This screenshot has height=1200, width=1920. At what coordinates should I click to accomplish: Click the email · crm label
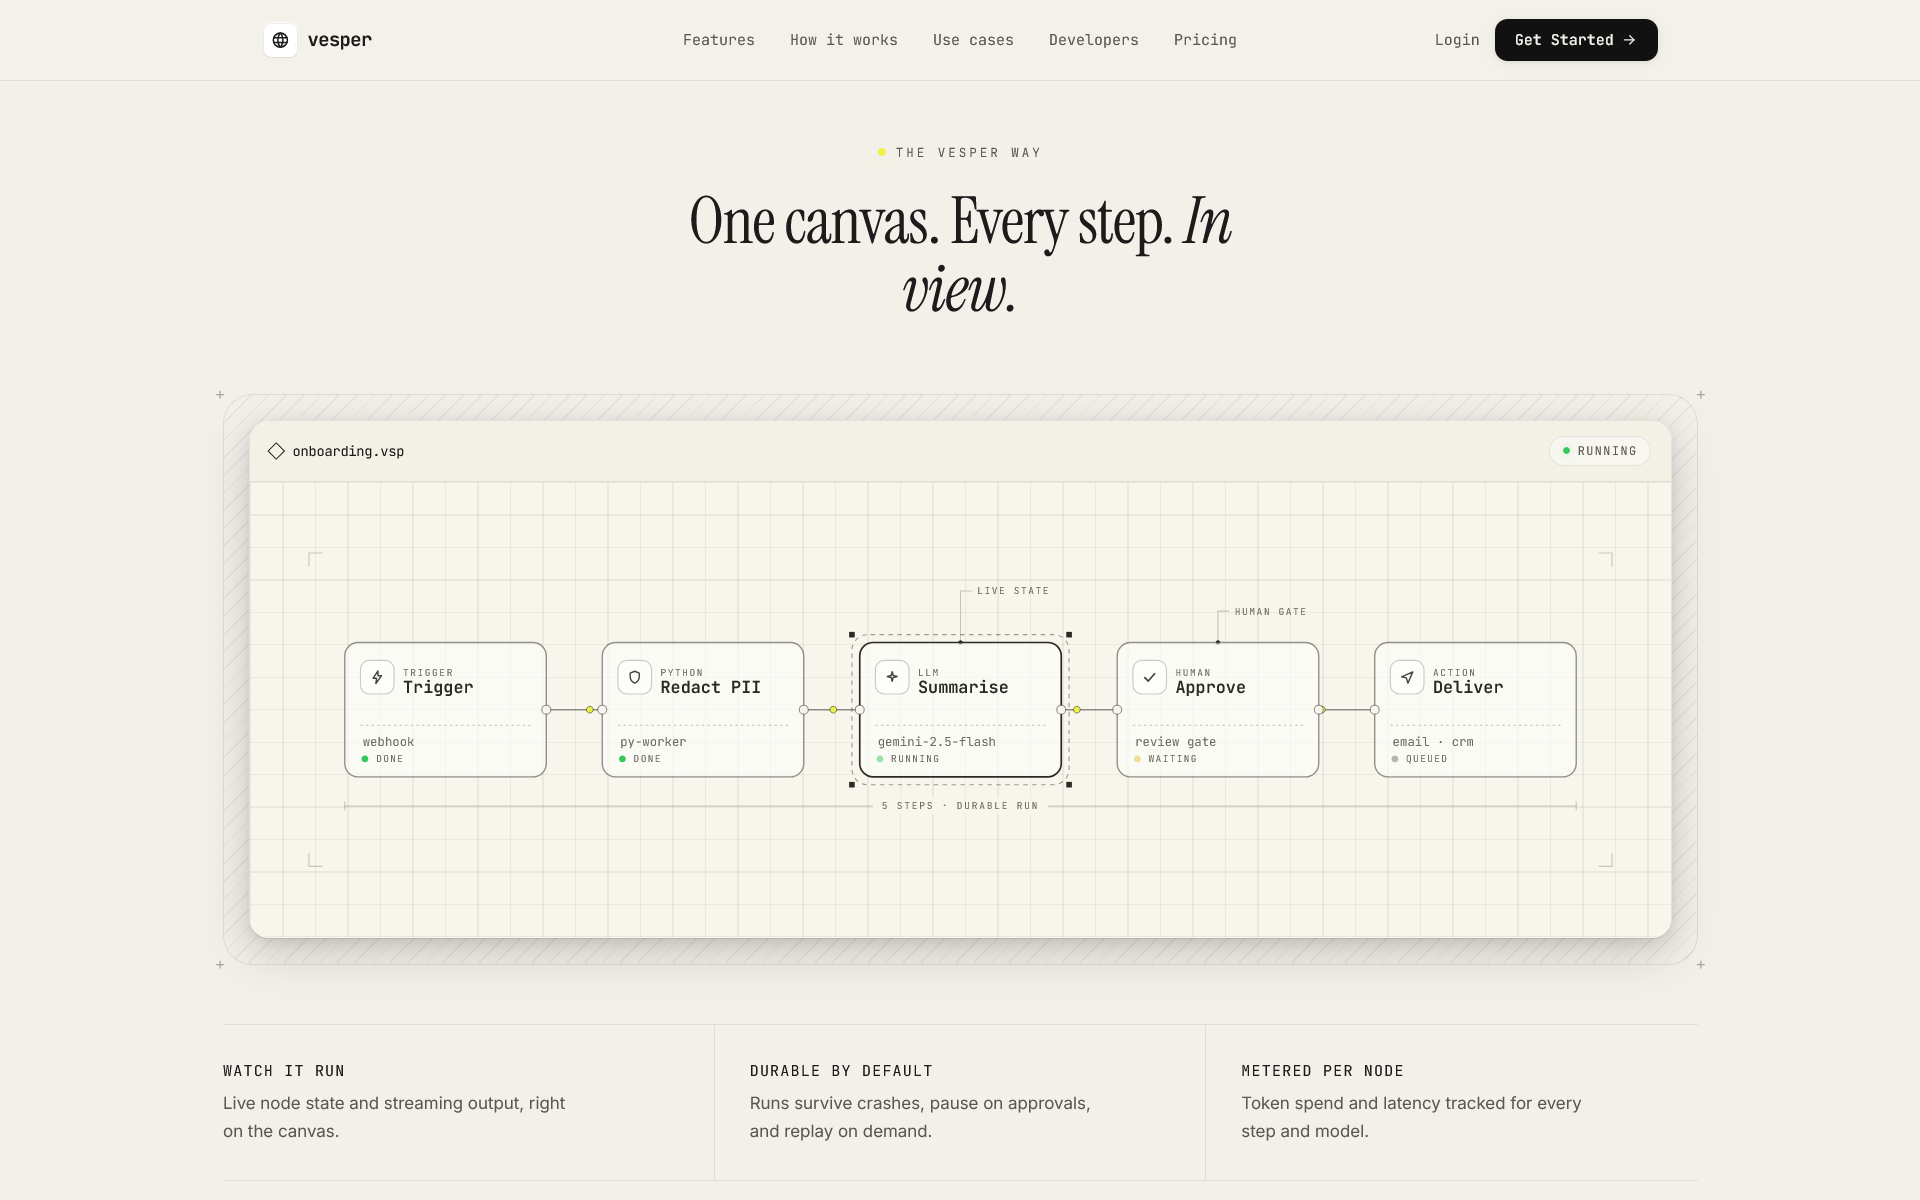point(1433,742)
